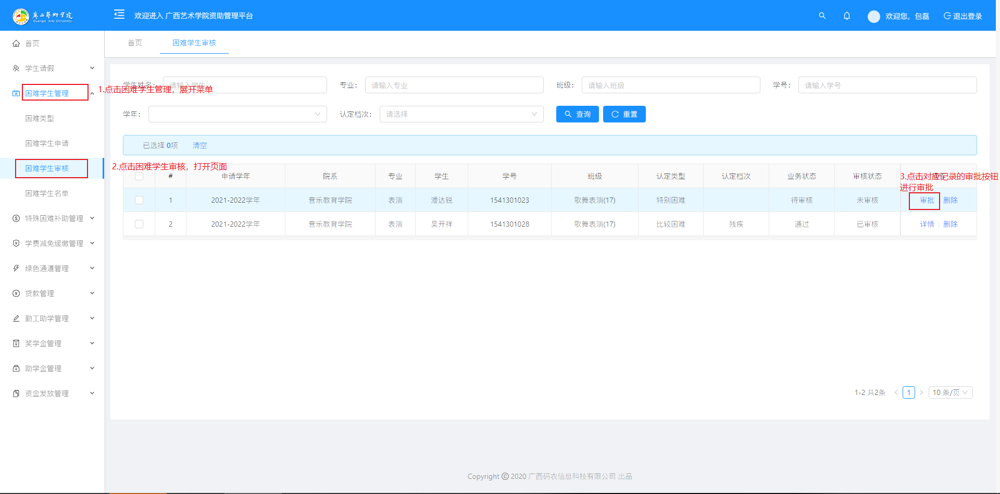Collapse the sidebar with the menu fold icon
The width and height of the screenshot is (1000, 494).
(x=120, y=15)
